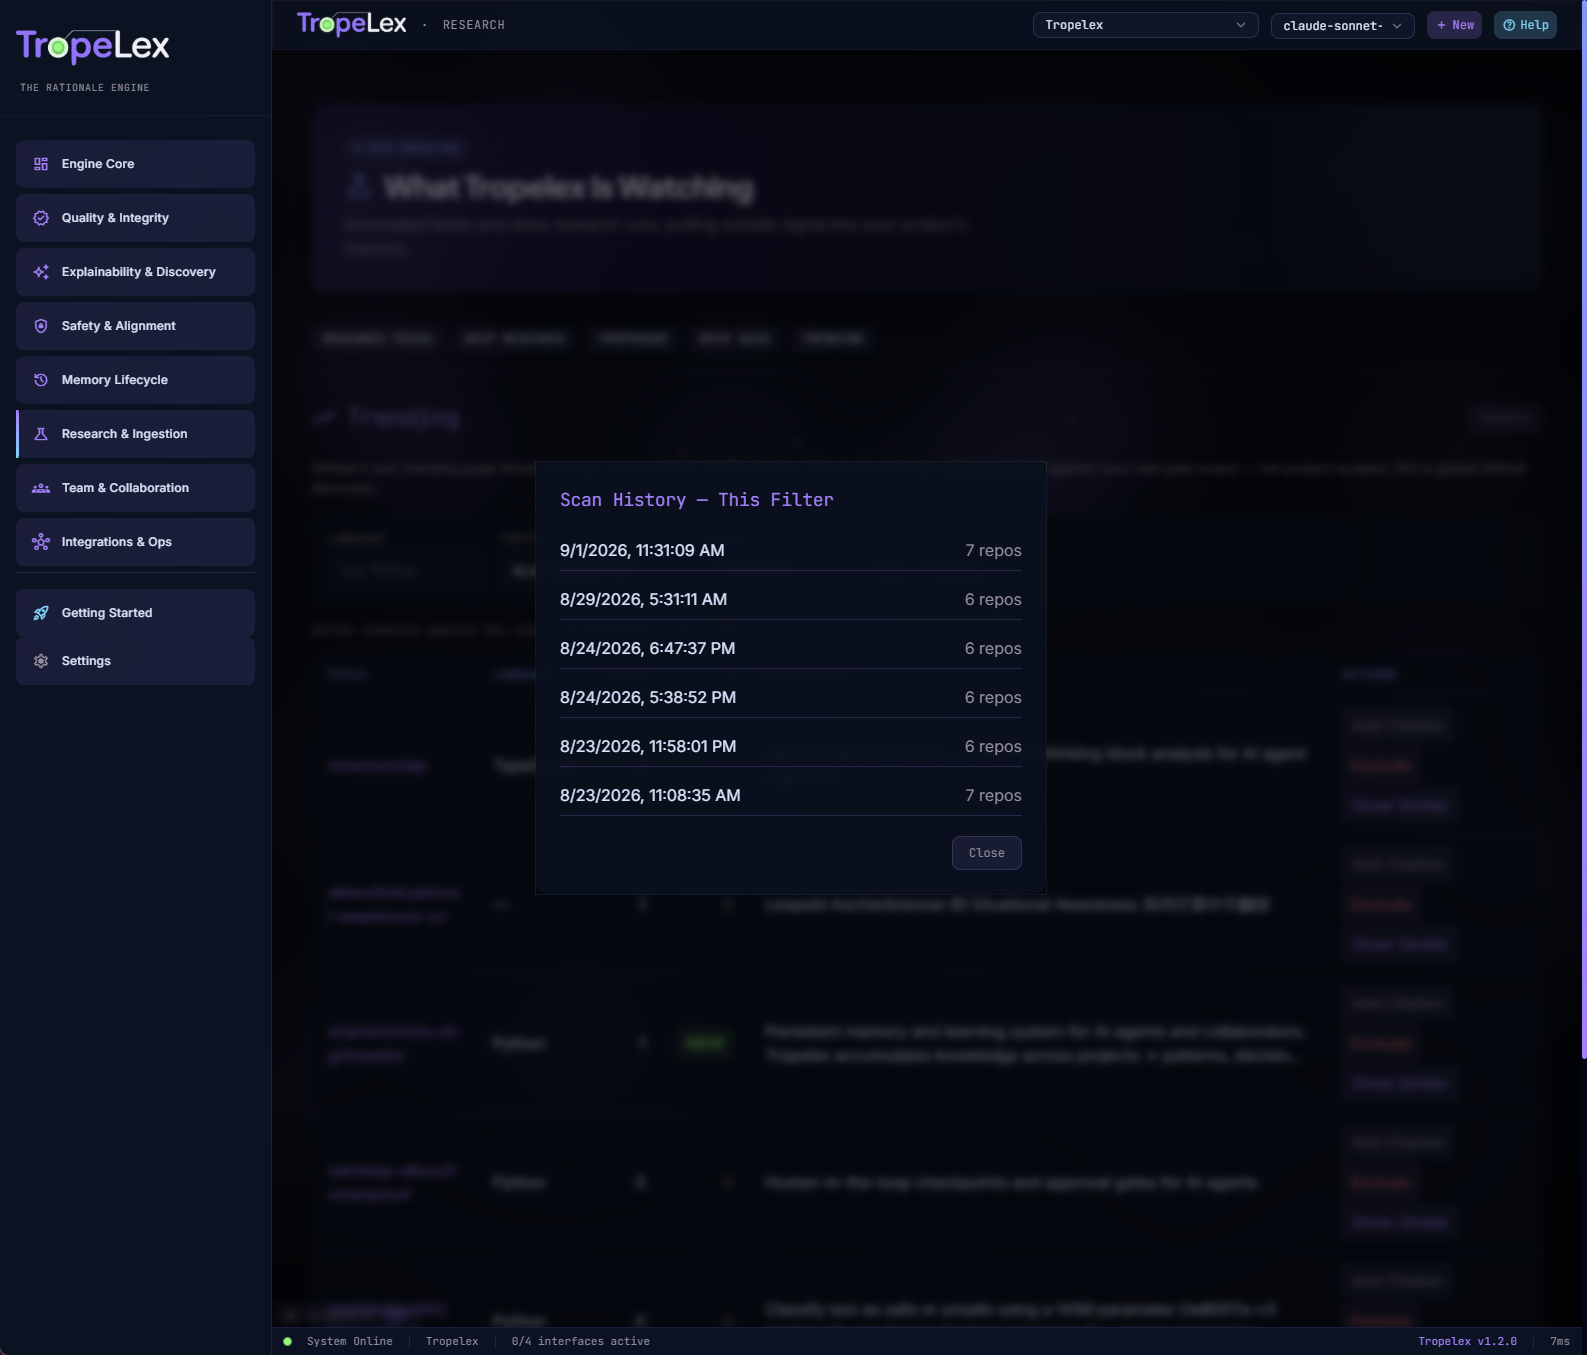Click the TropeLex logo in sidebar
This screenshot has height=1355, width=1587.
(x=93, y=46)
